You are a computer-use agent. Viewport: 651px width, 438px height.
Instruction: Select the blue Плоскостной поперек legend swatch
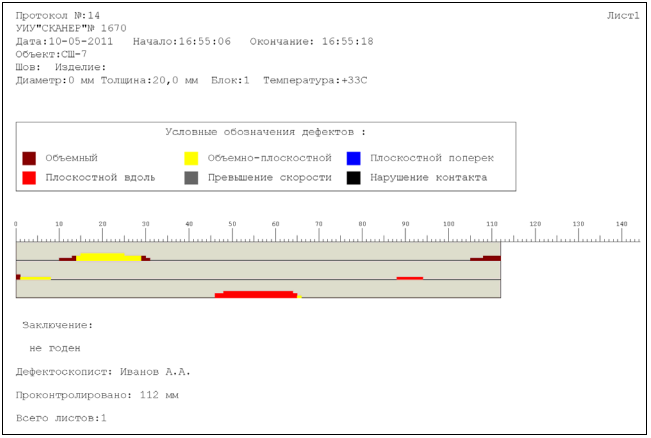pos(353,158)
